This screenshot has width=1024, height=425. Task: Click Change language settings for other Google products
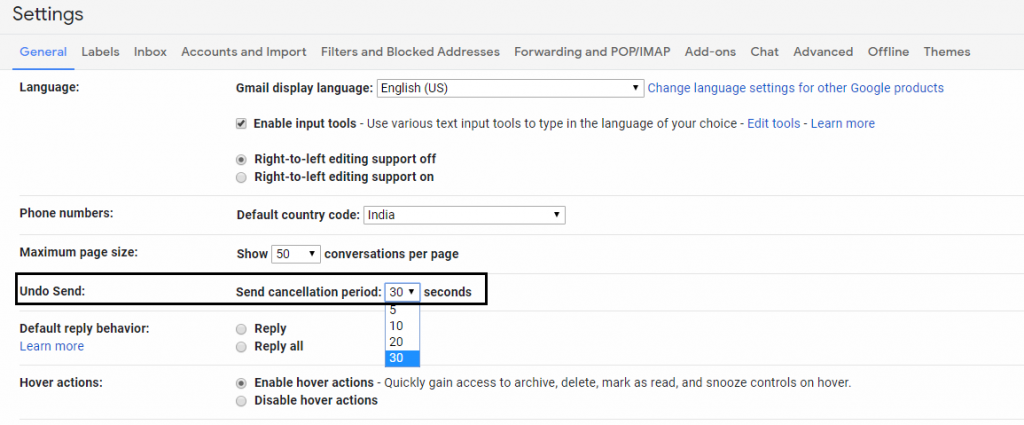pyautogui.click(x=795, y=87)
